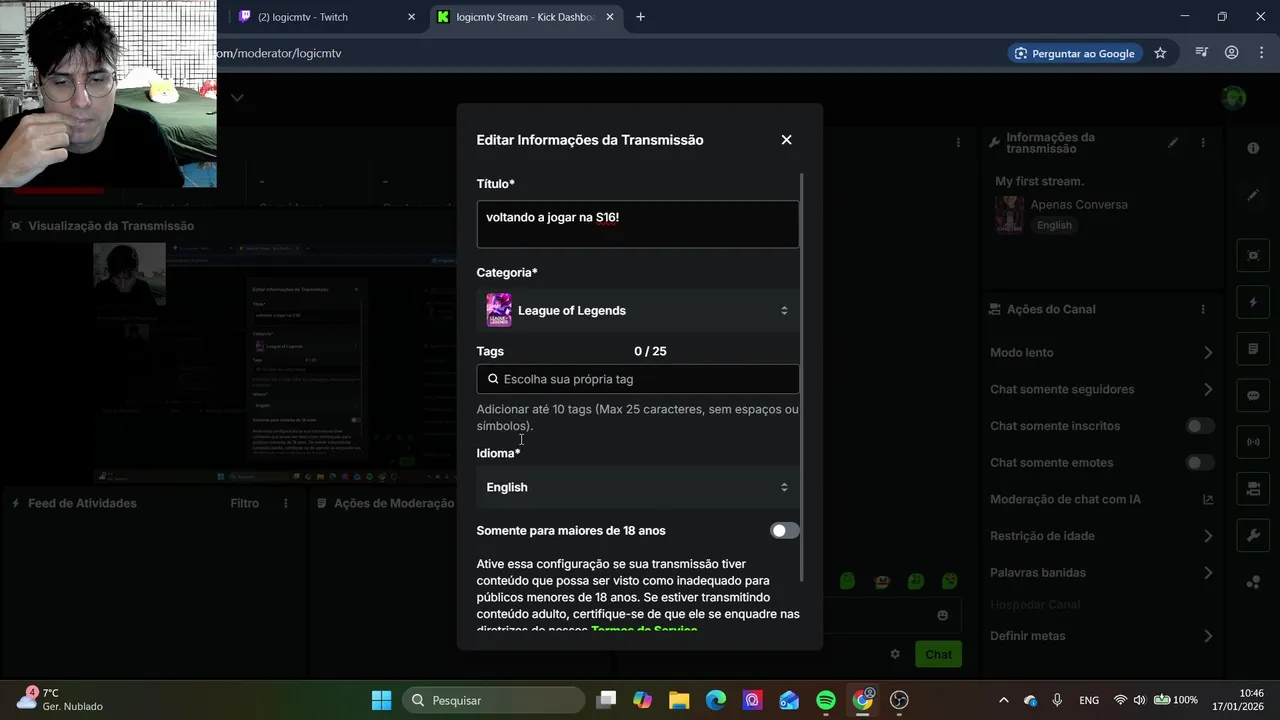1280x720 pixels.
Task: Toggle stream preview panel sidebar icon
Action: 1253,255
